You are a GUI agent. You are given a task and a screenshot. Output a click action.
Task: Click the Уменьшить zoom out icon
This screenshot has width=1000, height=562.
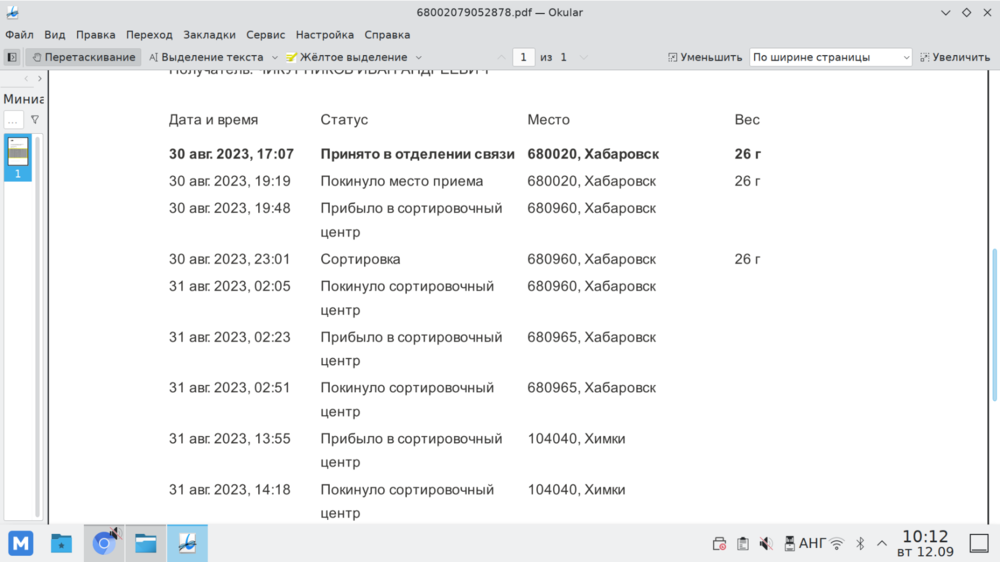[x=673, y=58]
